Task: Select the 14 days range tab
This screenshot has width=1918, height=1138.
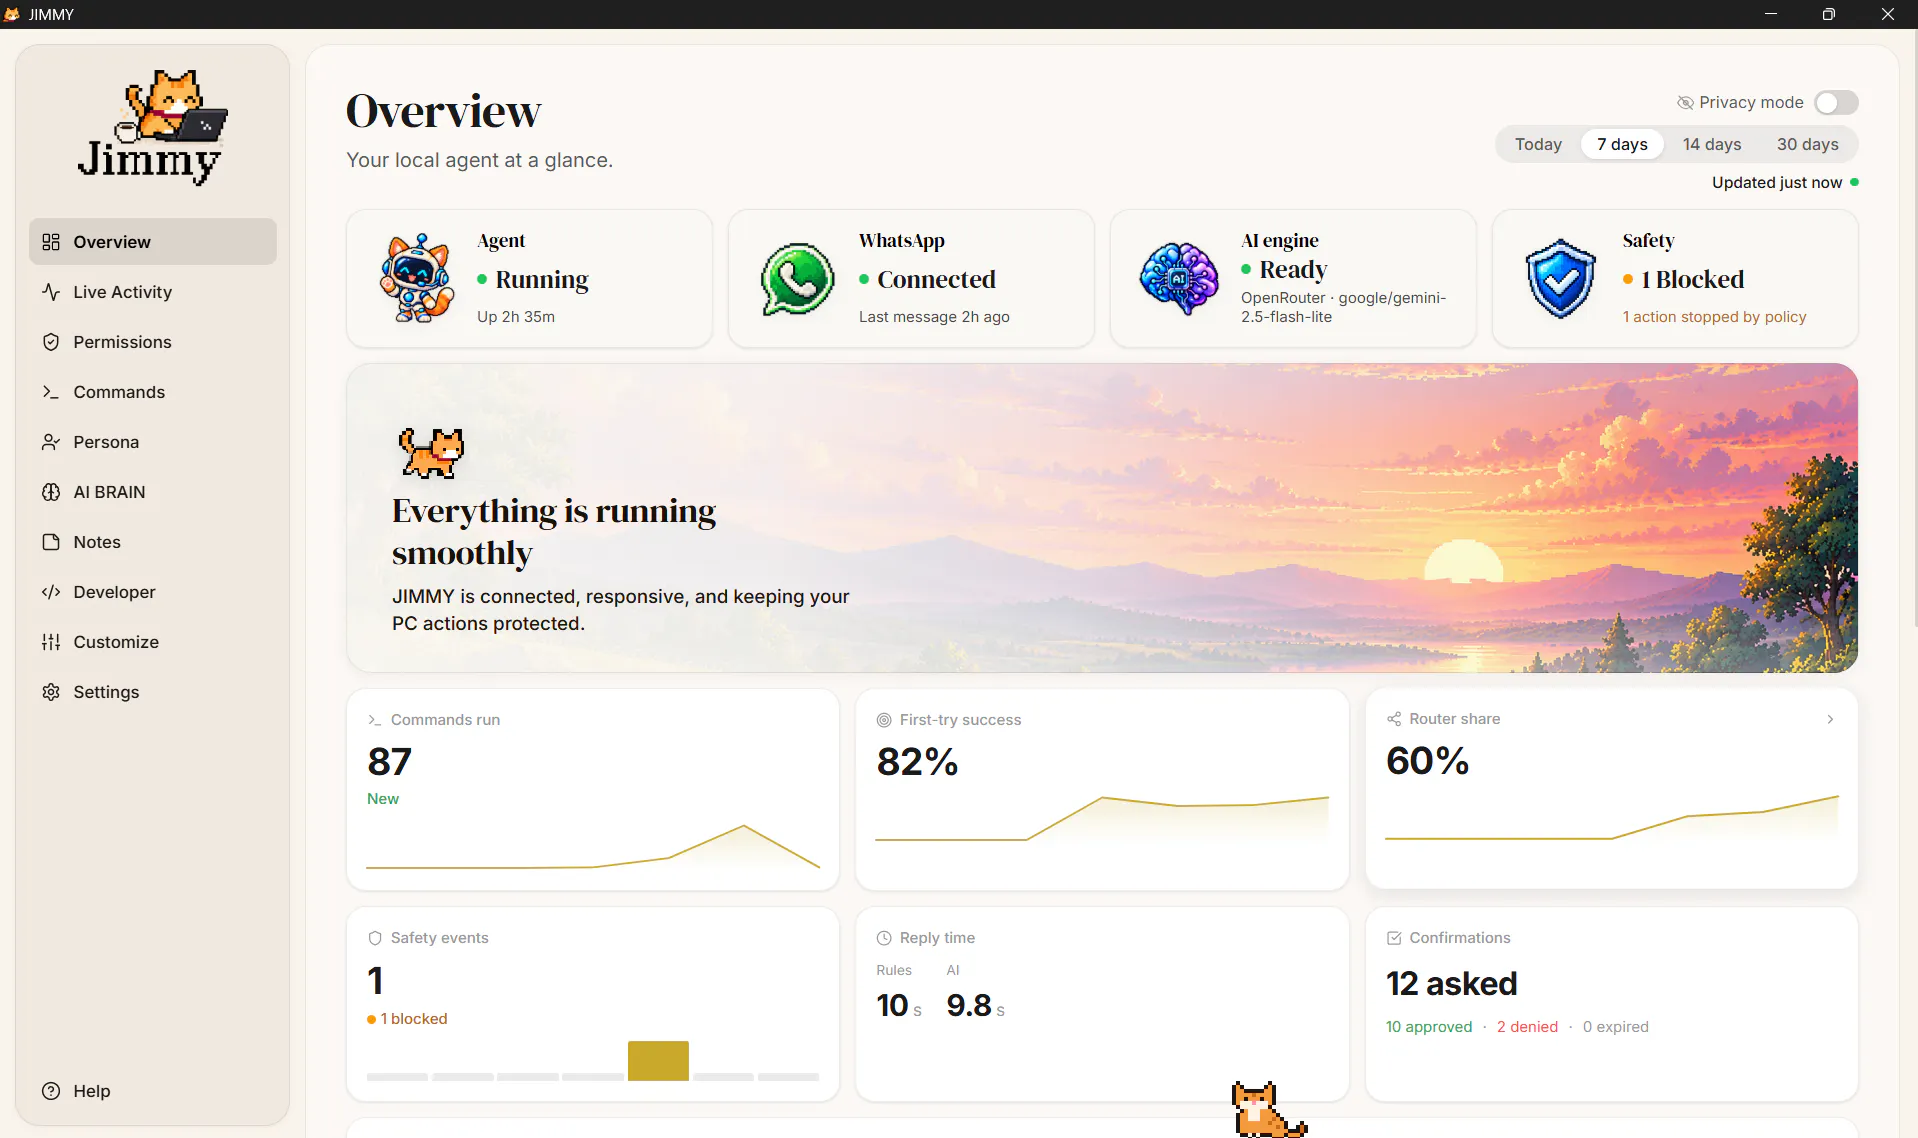Action: (1712, 144)
